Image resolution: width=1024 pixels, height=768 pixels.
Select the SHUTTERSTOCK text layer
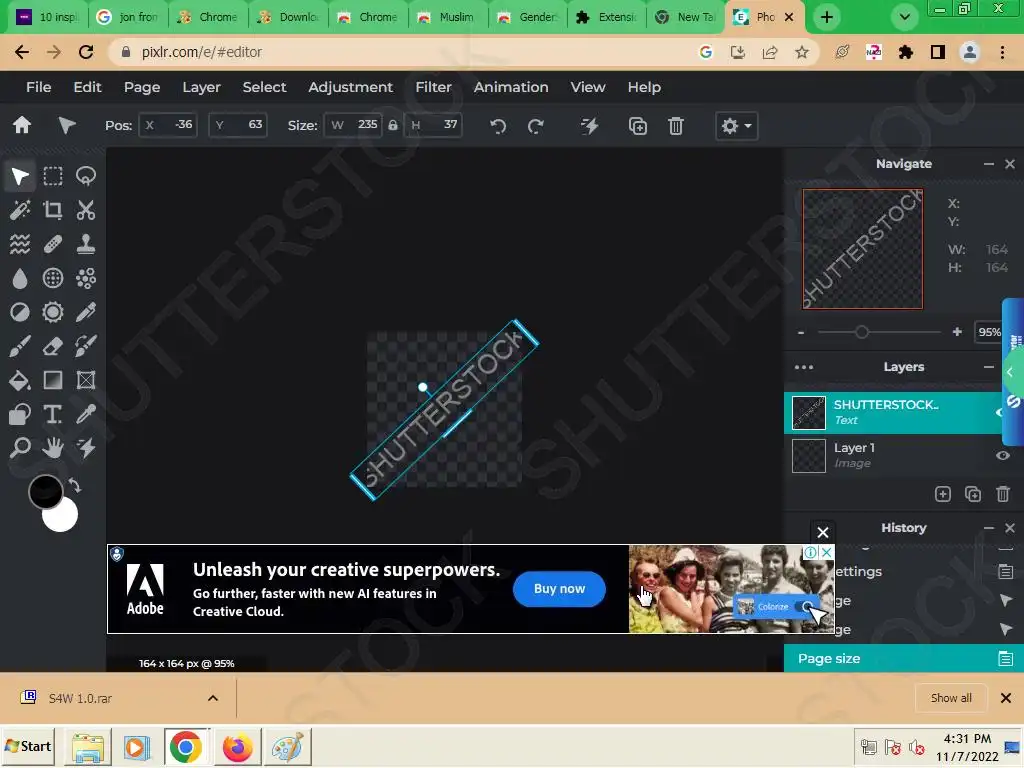[x=893, y=412]
